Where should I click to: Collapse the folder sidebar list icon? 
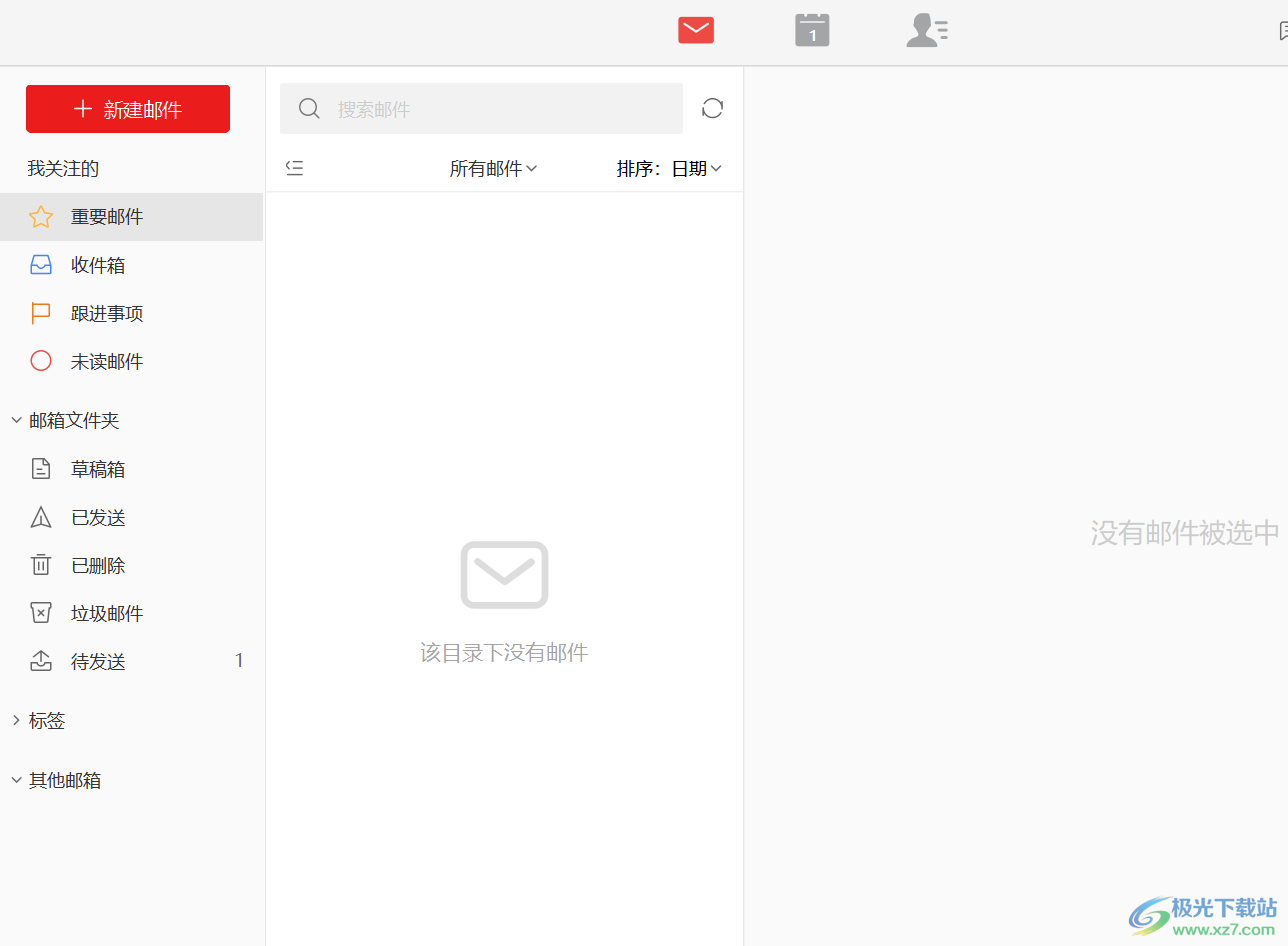click(x=294, y=168)
